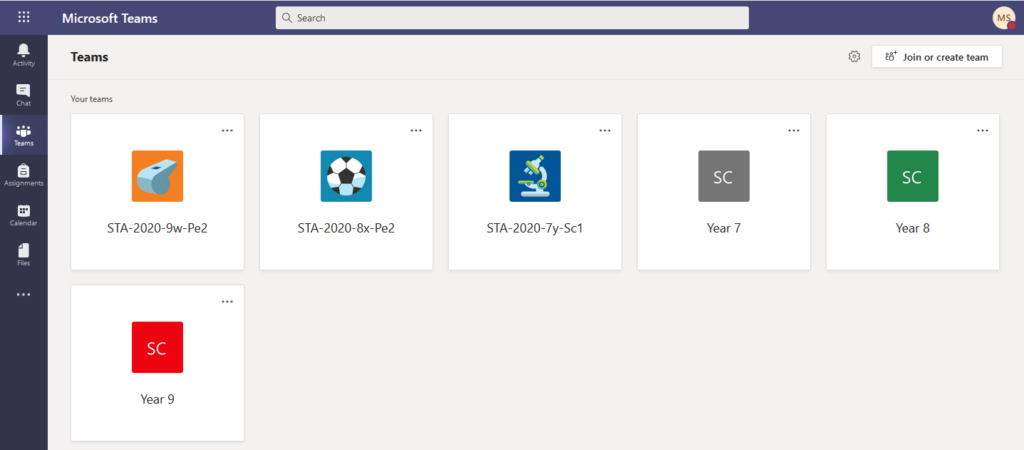This screenshot has height=450, width=1024.
Task: Open Assignments in the sidebar
Action: click(24, 175)
